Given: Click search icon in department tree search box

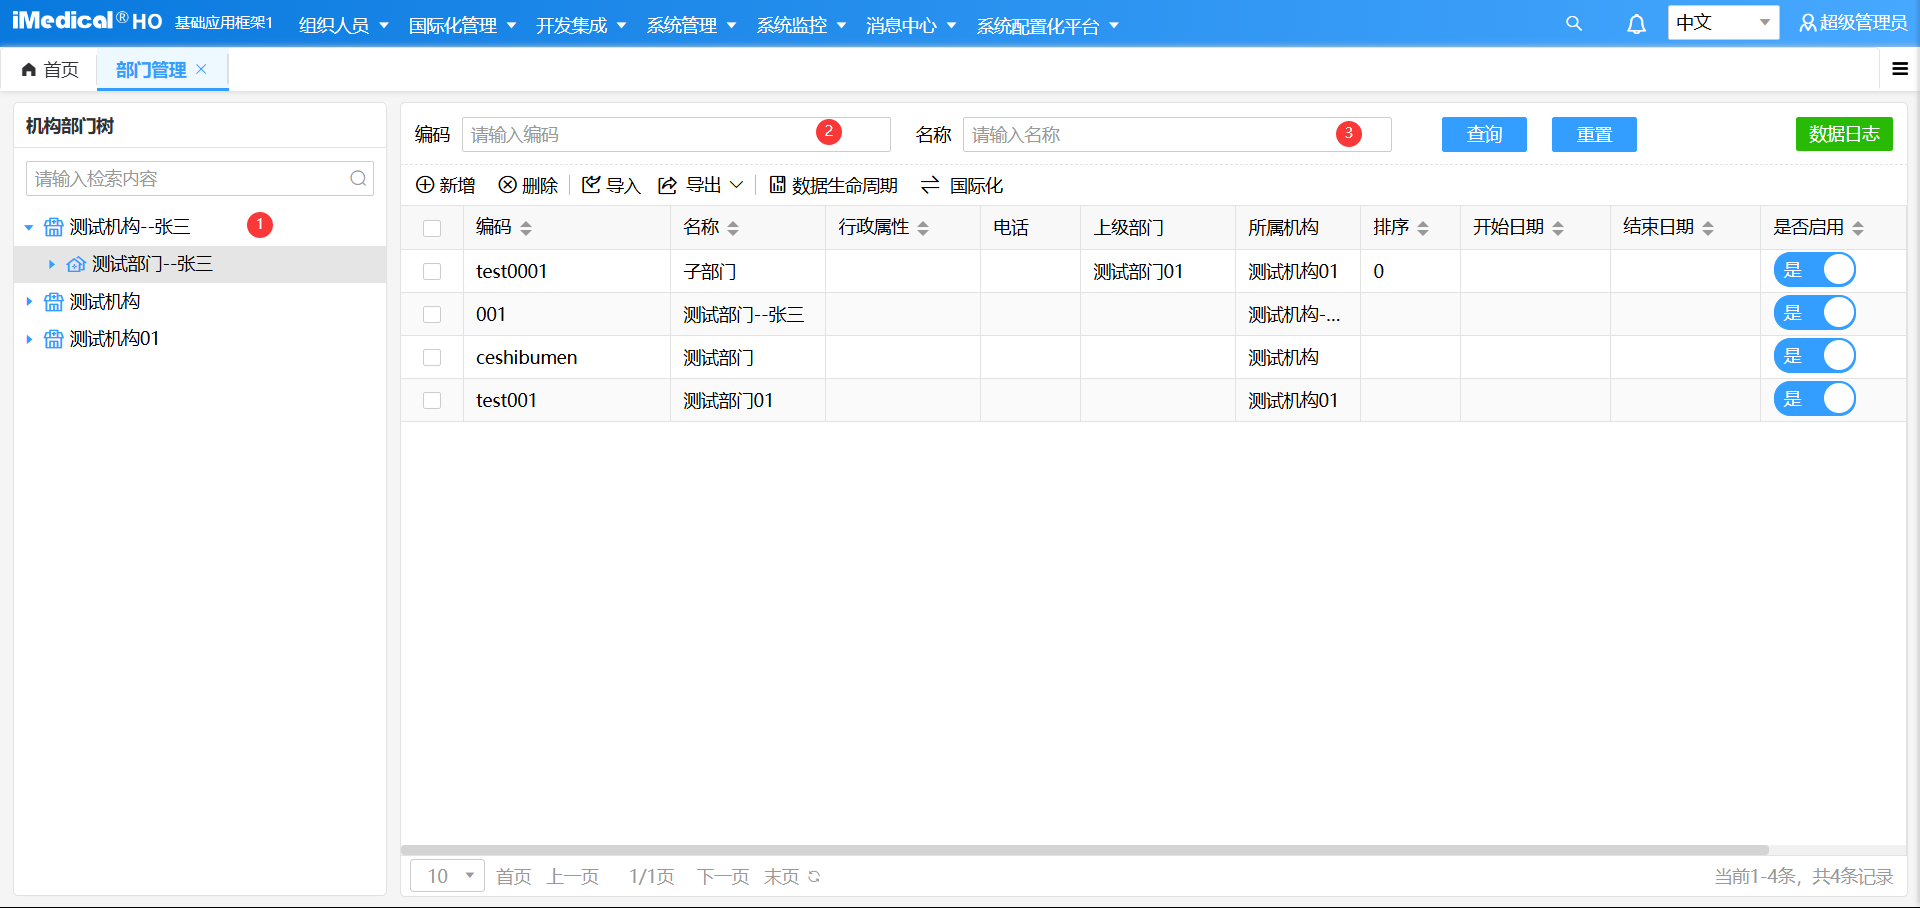Looking at the screenshot, I should (358, 179).
